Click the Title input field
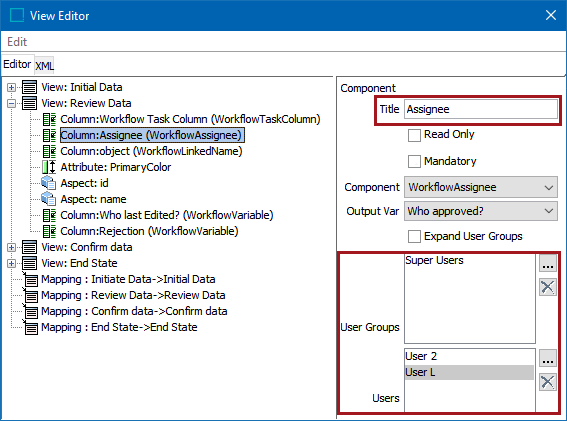567x421 pixels. (481, 109)
